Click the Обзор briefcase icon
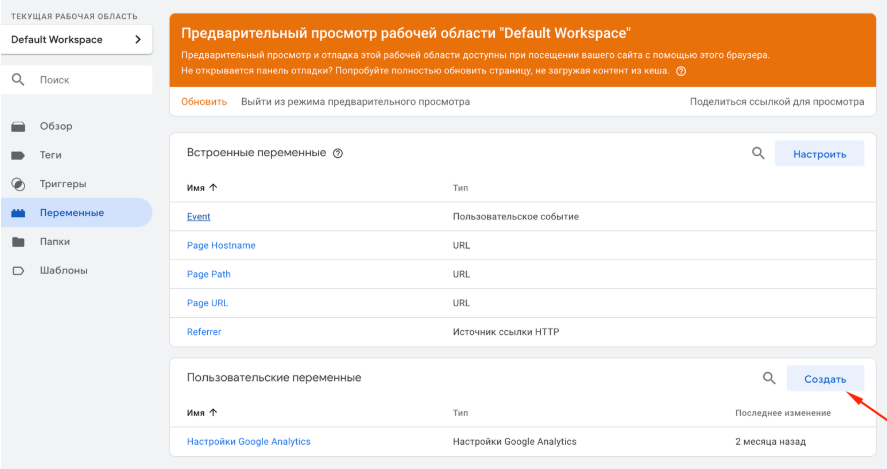The image size is (887, 469). (x=18, y=127)
